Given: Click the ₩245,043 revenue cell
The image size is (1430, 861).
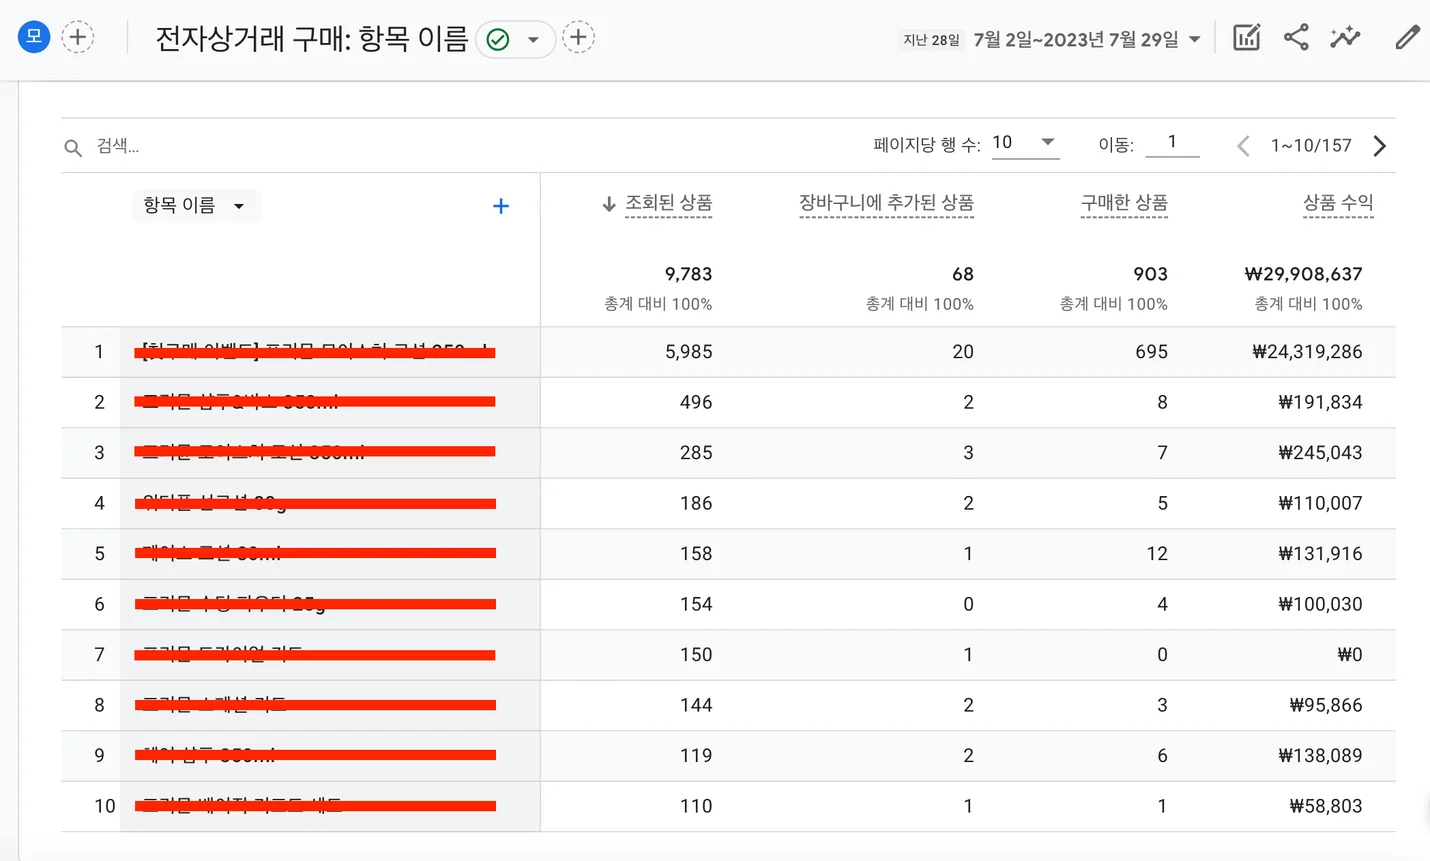Looking at the screenshot, I should tap(1320, 453).
